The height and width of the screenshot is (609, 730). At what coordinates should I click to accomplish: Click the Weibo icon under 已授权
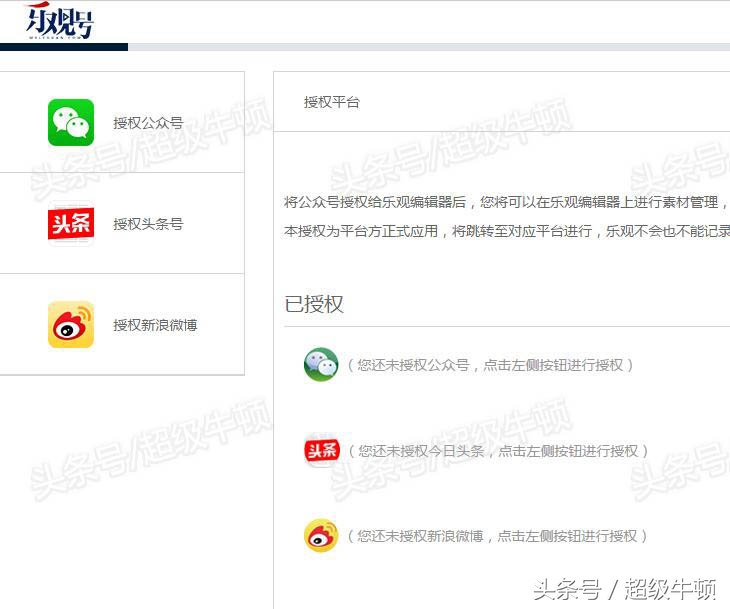(x=321, y=536)
